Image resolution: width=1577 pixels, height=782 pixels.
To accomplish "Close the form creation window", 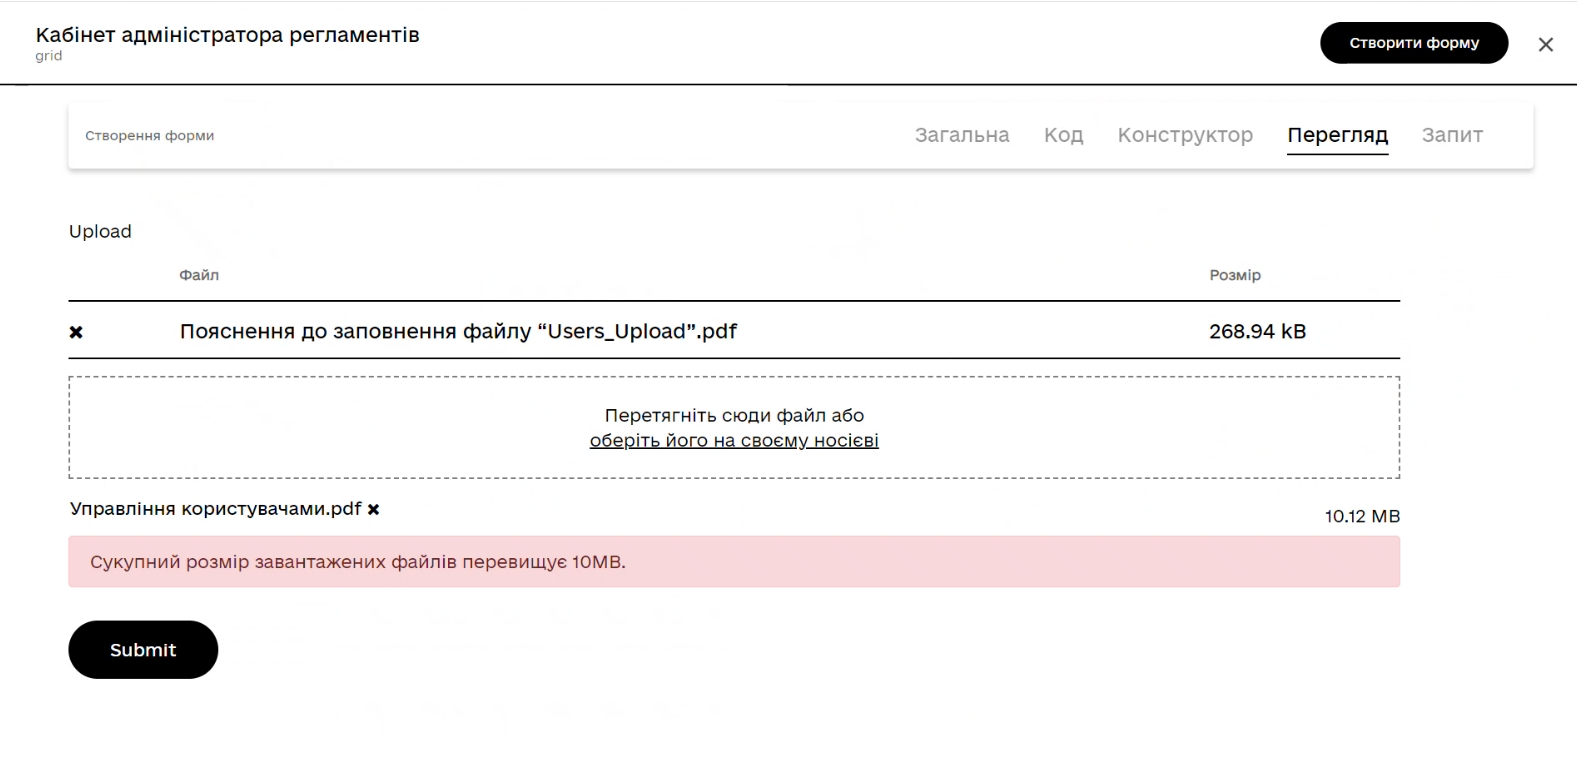I will click(1545, 44).
